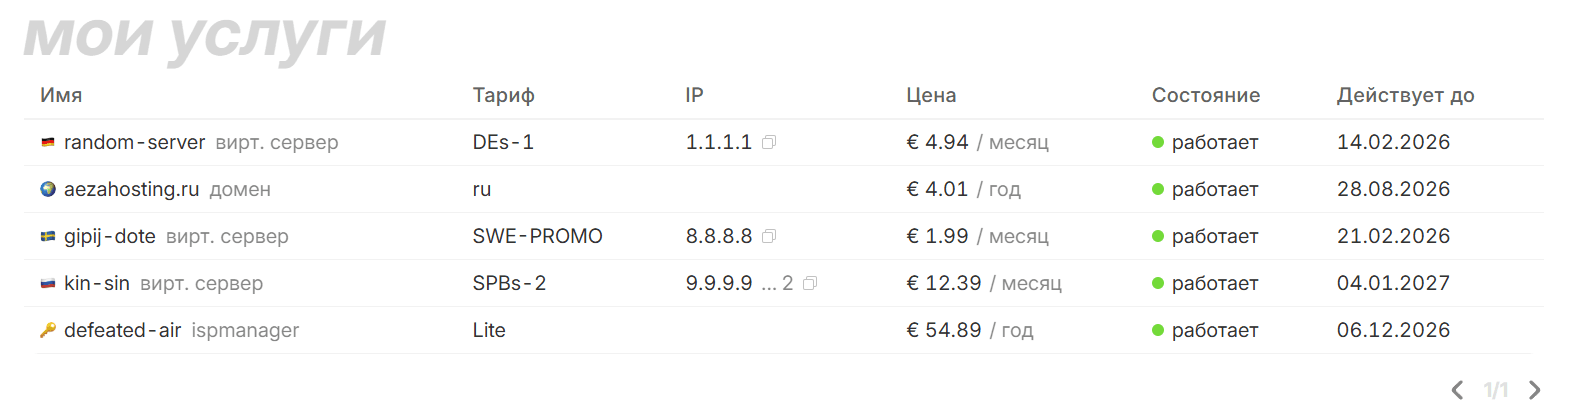Sort by the Имя column header
This screenshot has width=1587, height=419.
pos(61,95)
